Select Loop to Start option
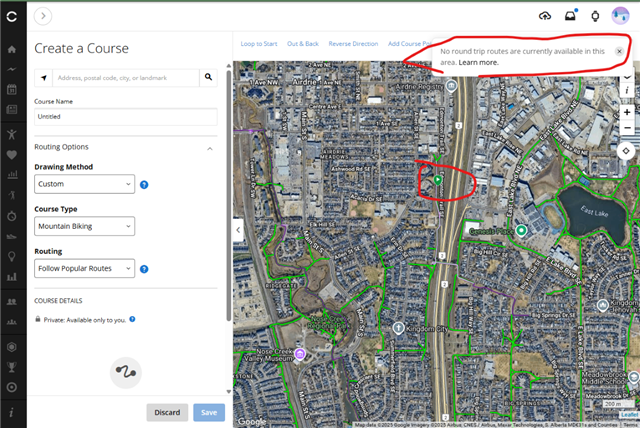The height and width of the screenshot is (428, 640). (x=259, y=44)
